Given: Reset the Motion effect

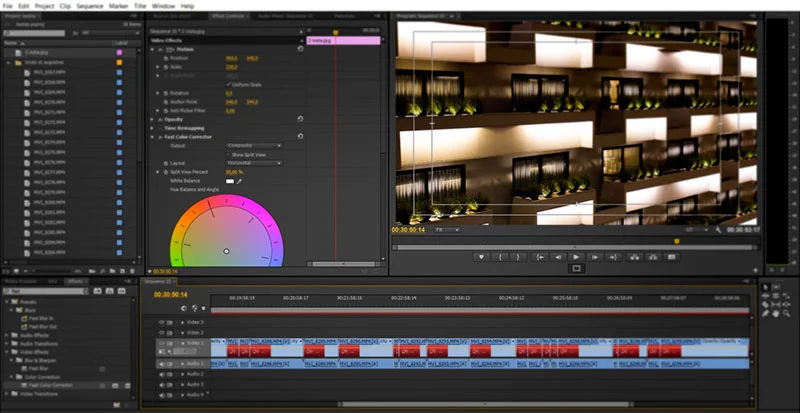Looking at the screenshot, I should [x=300, y=49].
